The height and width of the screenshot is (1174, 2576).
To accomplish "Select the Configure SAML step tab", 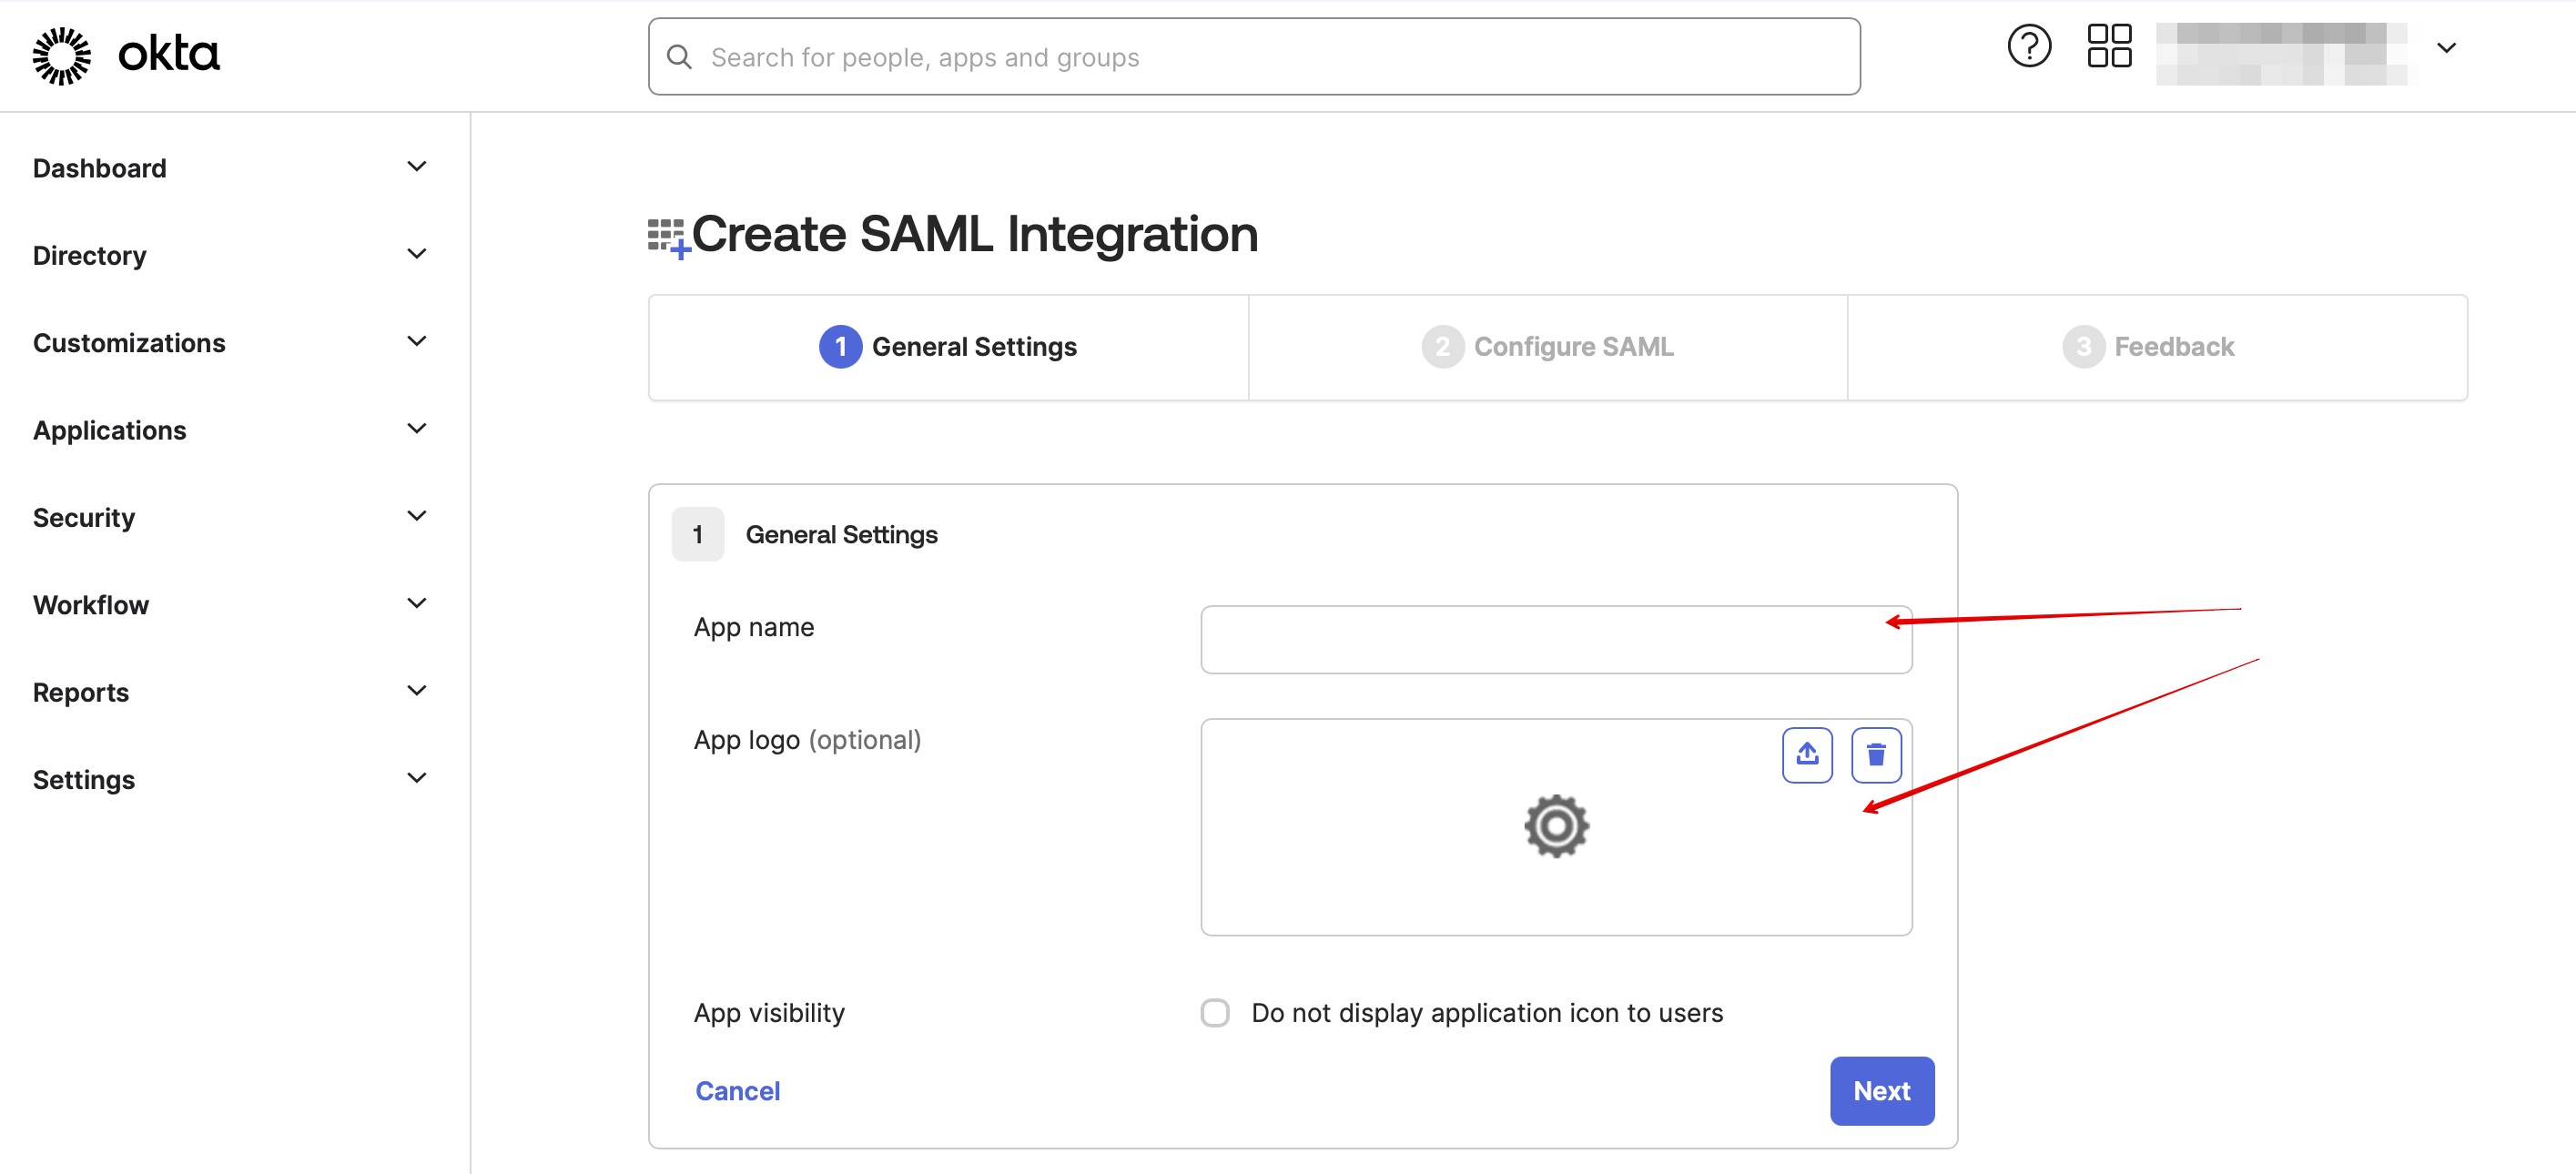I will pos(1547,347).
